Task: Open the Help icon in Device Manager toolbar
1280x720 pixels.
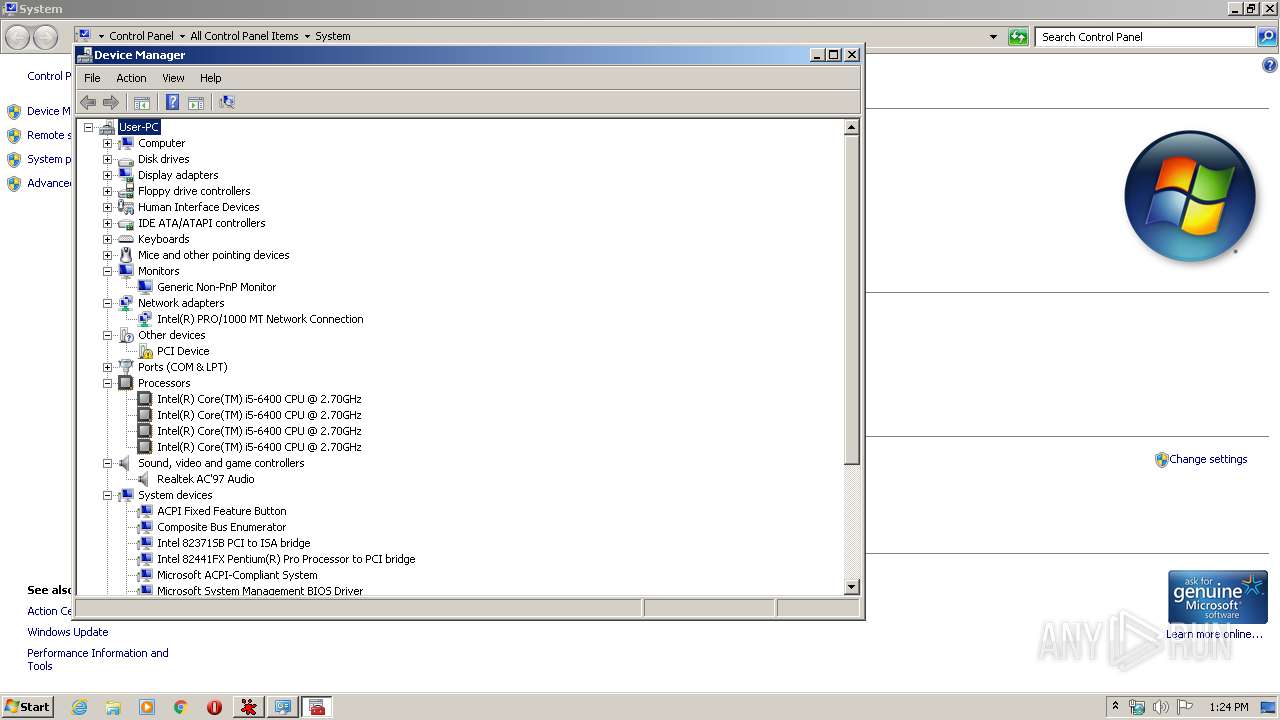Action: (172, 102)
